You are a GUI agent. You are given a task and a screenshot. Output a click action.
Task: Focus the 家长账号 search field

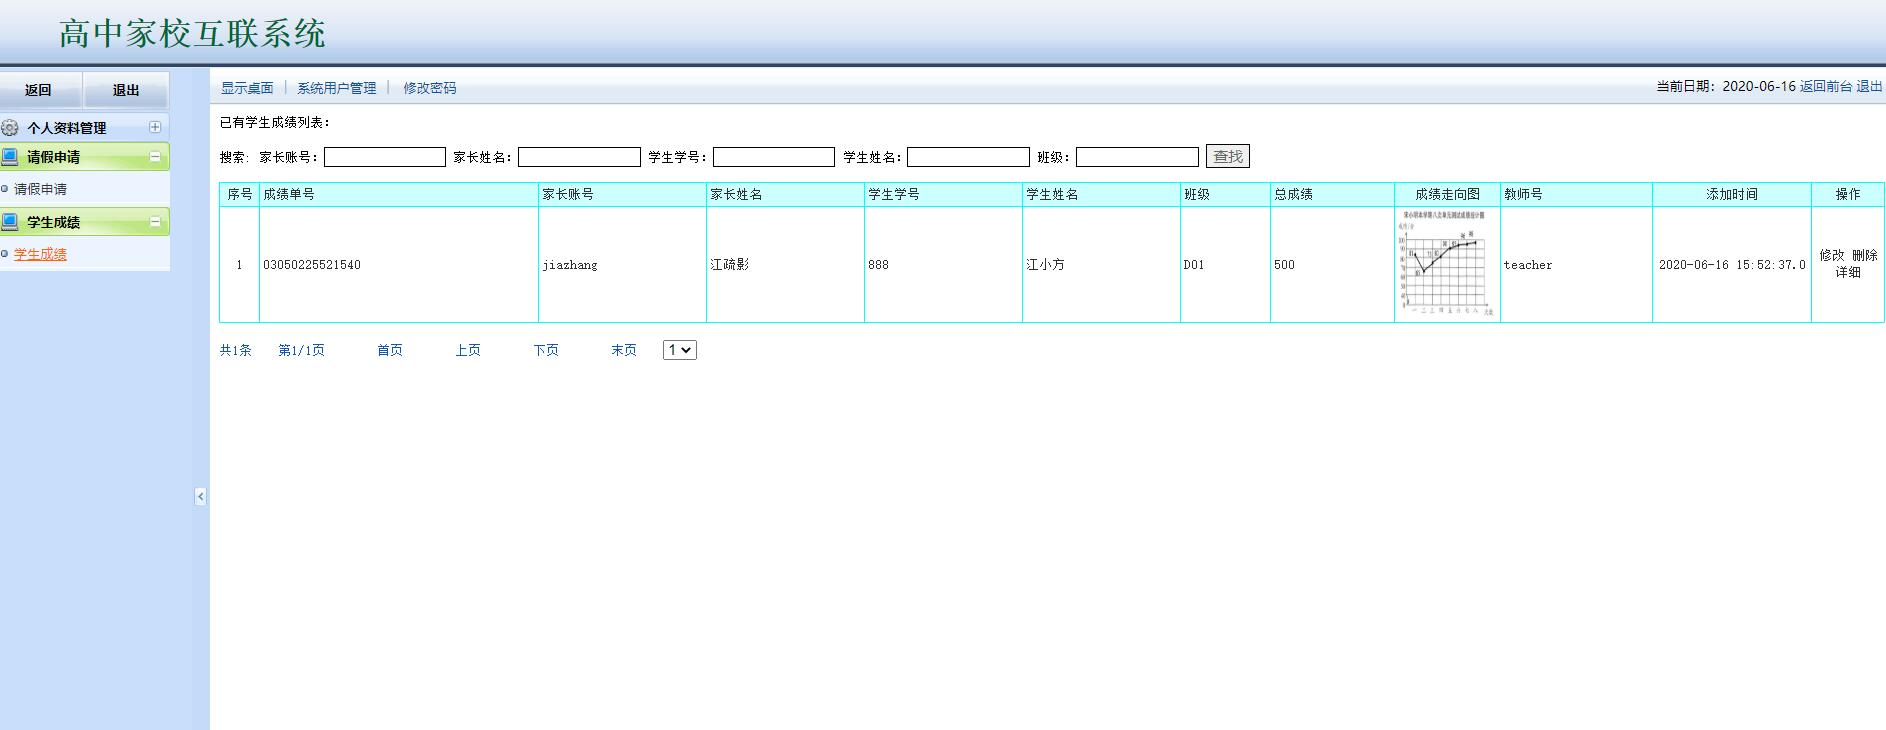point(385,157)
